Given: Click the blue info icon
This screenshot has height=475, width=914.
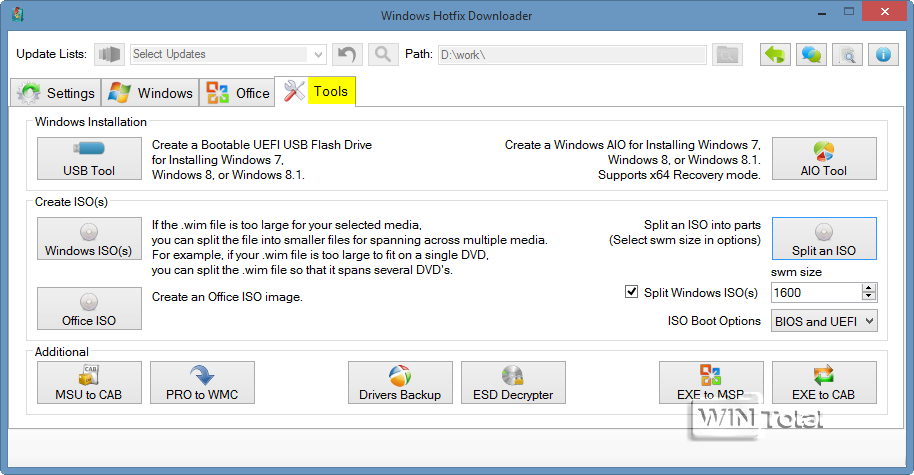Looking at the screenshot, I should tap(883, 55).
